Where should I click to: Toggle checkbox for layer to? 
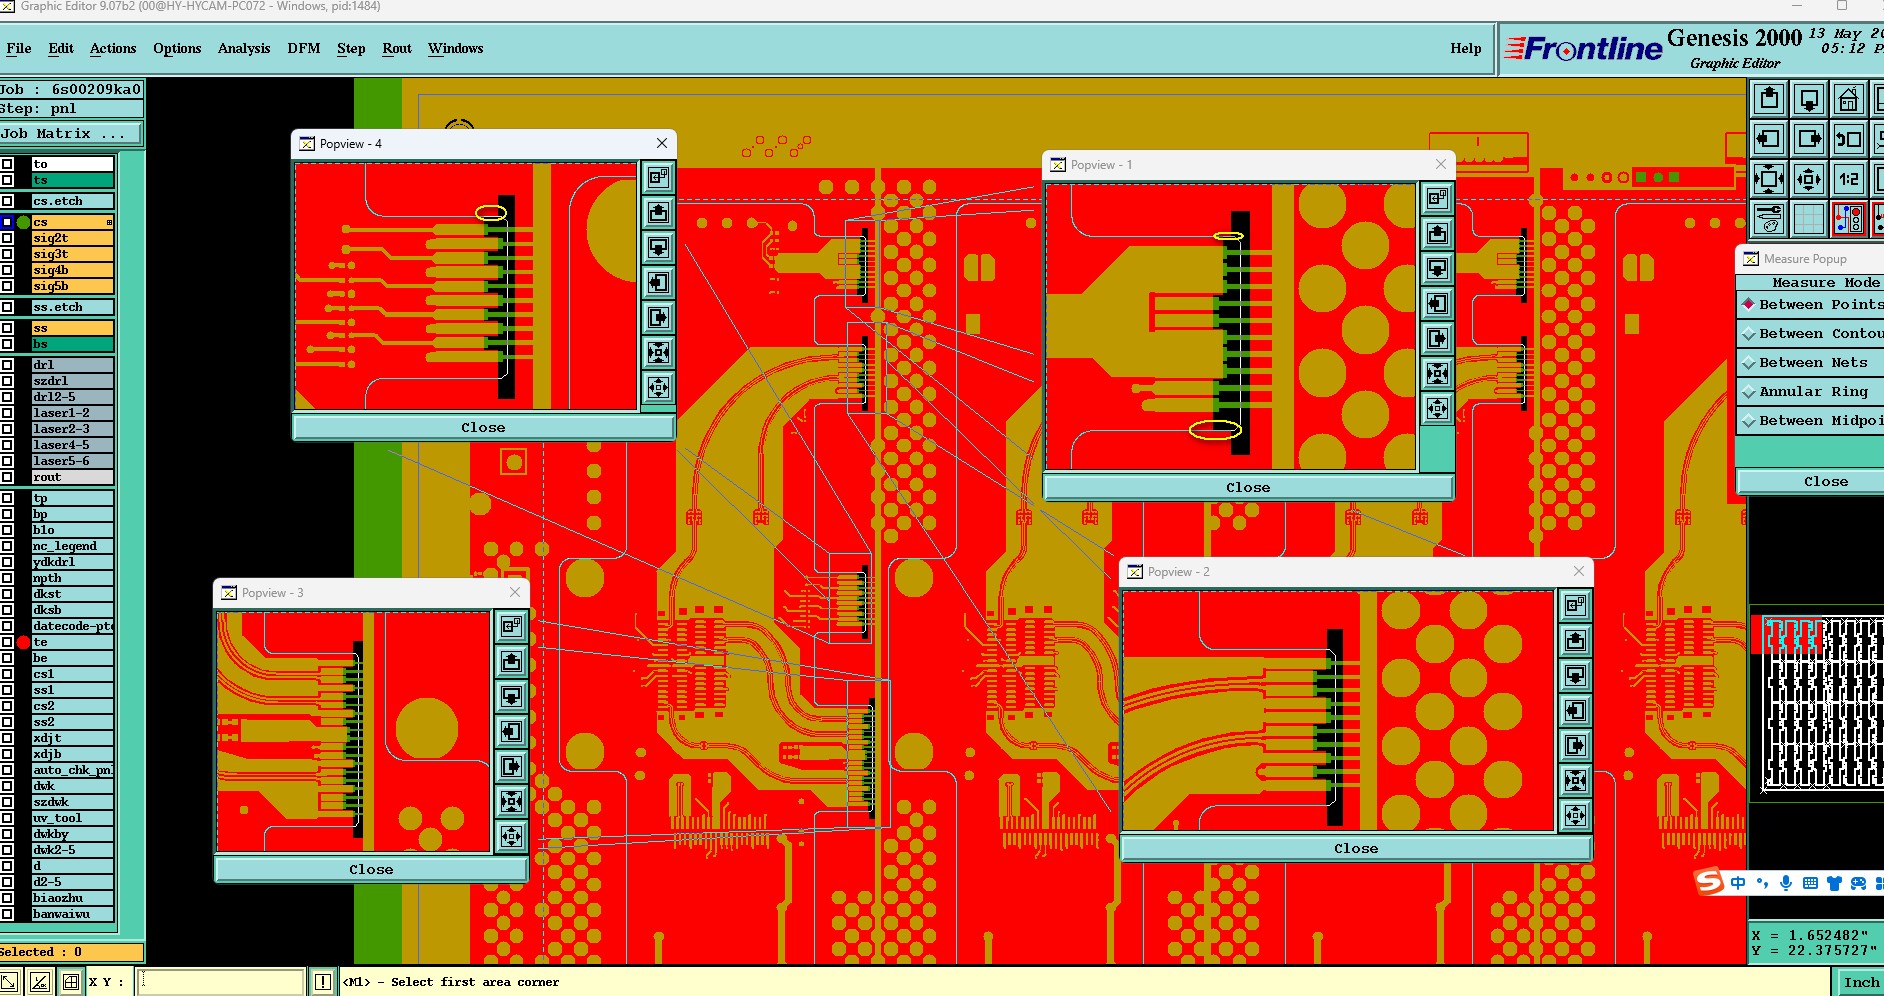coord(7,164)
